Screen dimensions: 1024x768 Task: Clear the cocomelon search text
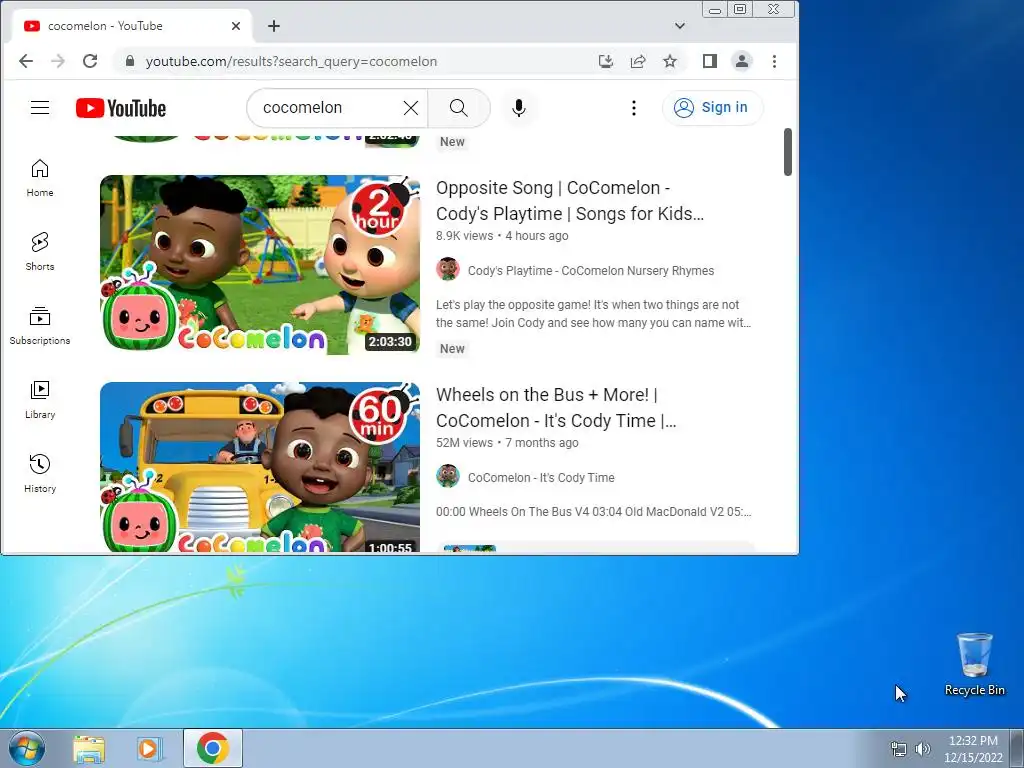point(411,108)
